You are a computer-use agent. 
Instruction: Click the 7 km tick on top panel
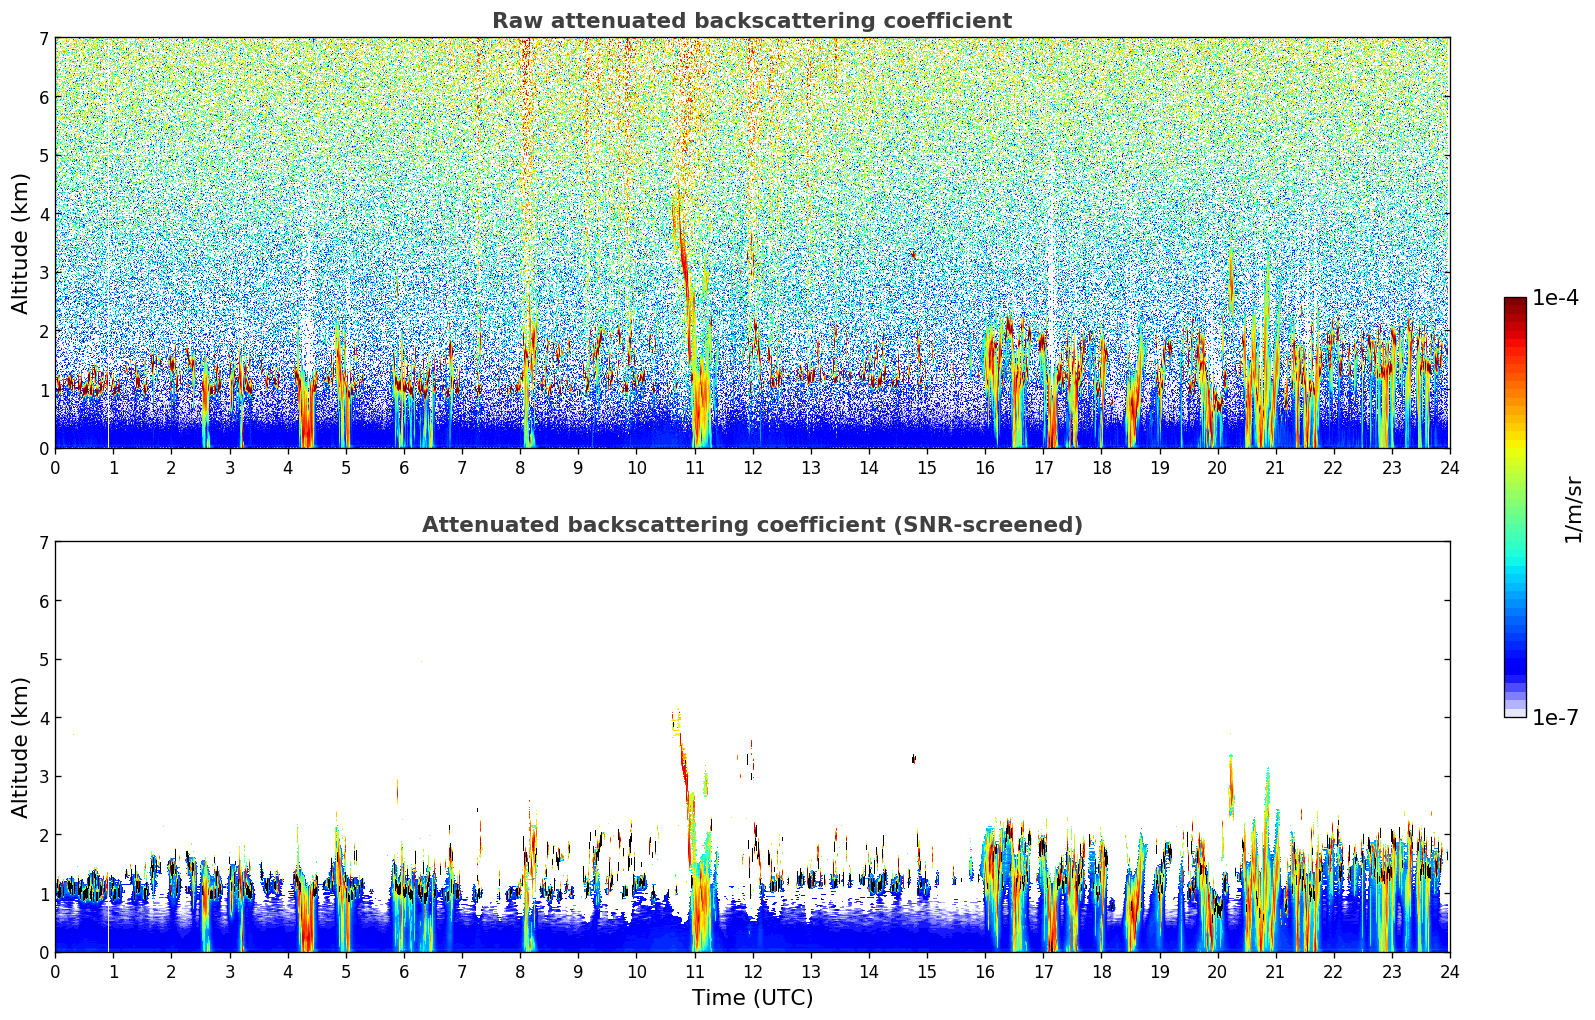click(43, 38)
